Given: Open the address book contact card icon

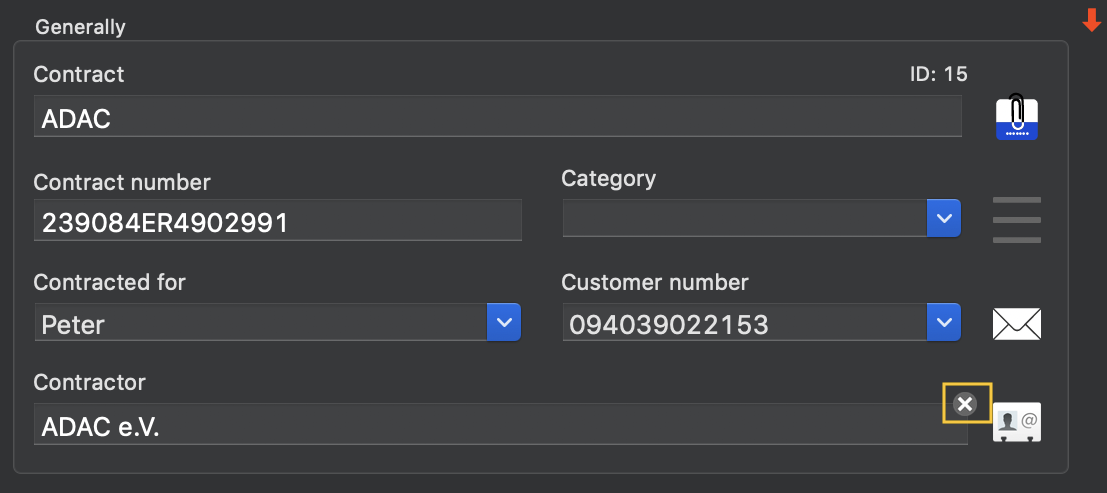Looking at the screenshot, I should 1017,422.
